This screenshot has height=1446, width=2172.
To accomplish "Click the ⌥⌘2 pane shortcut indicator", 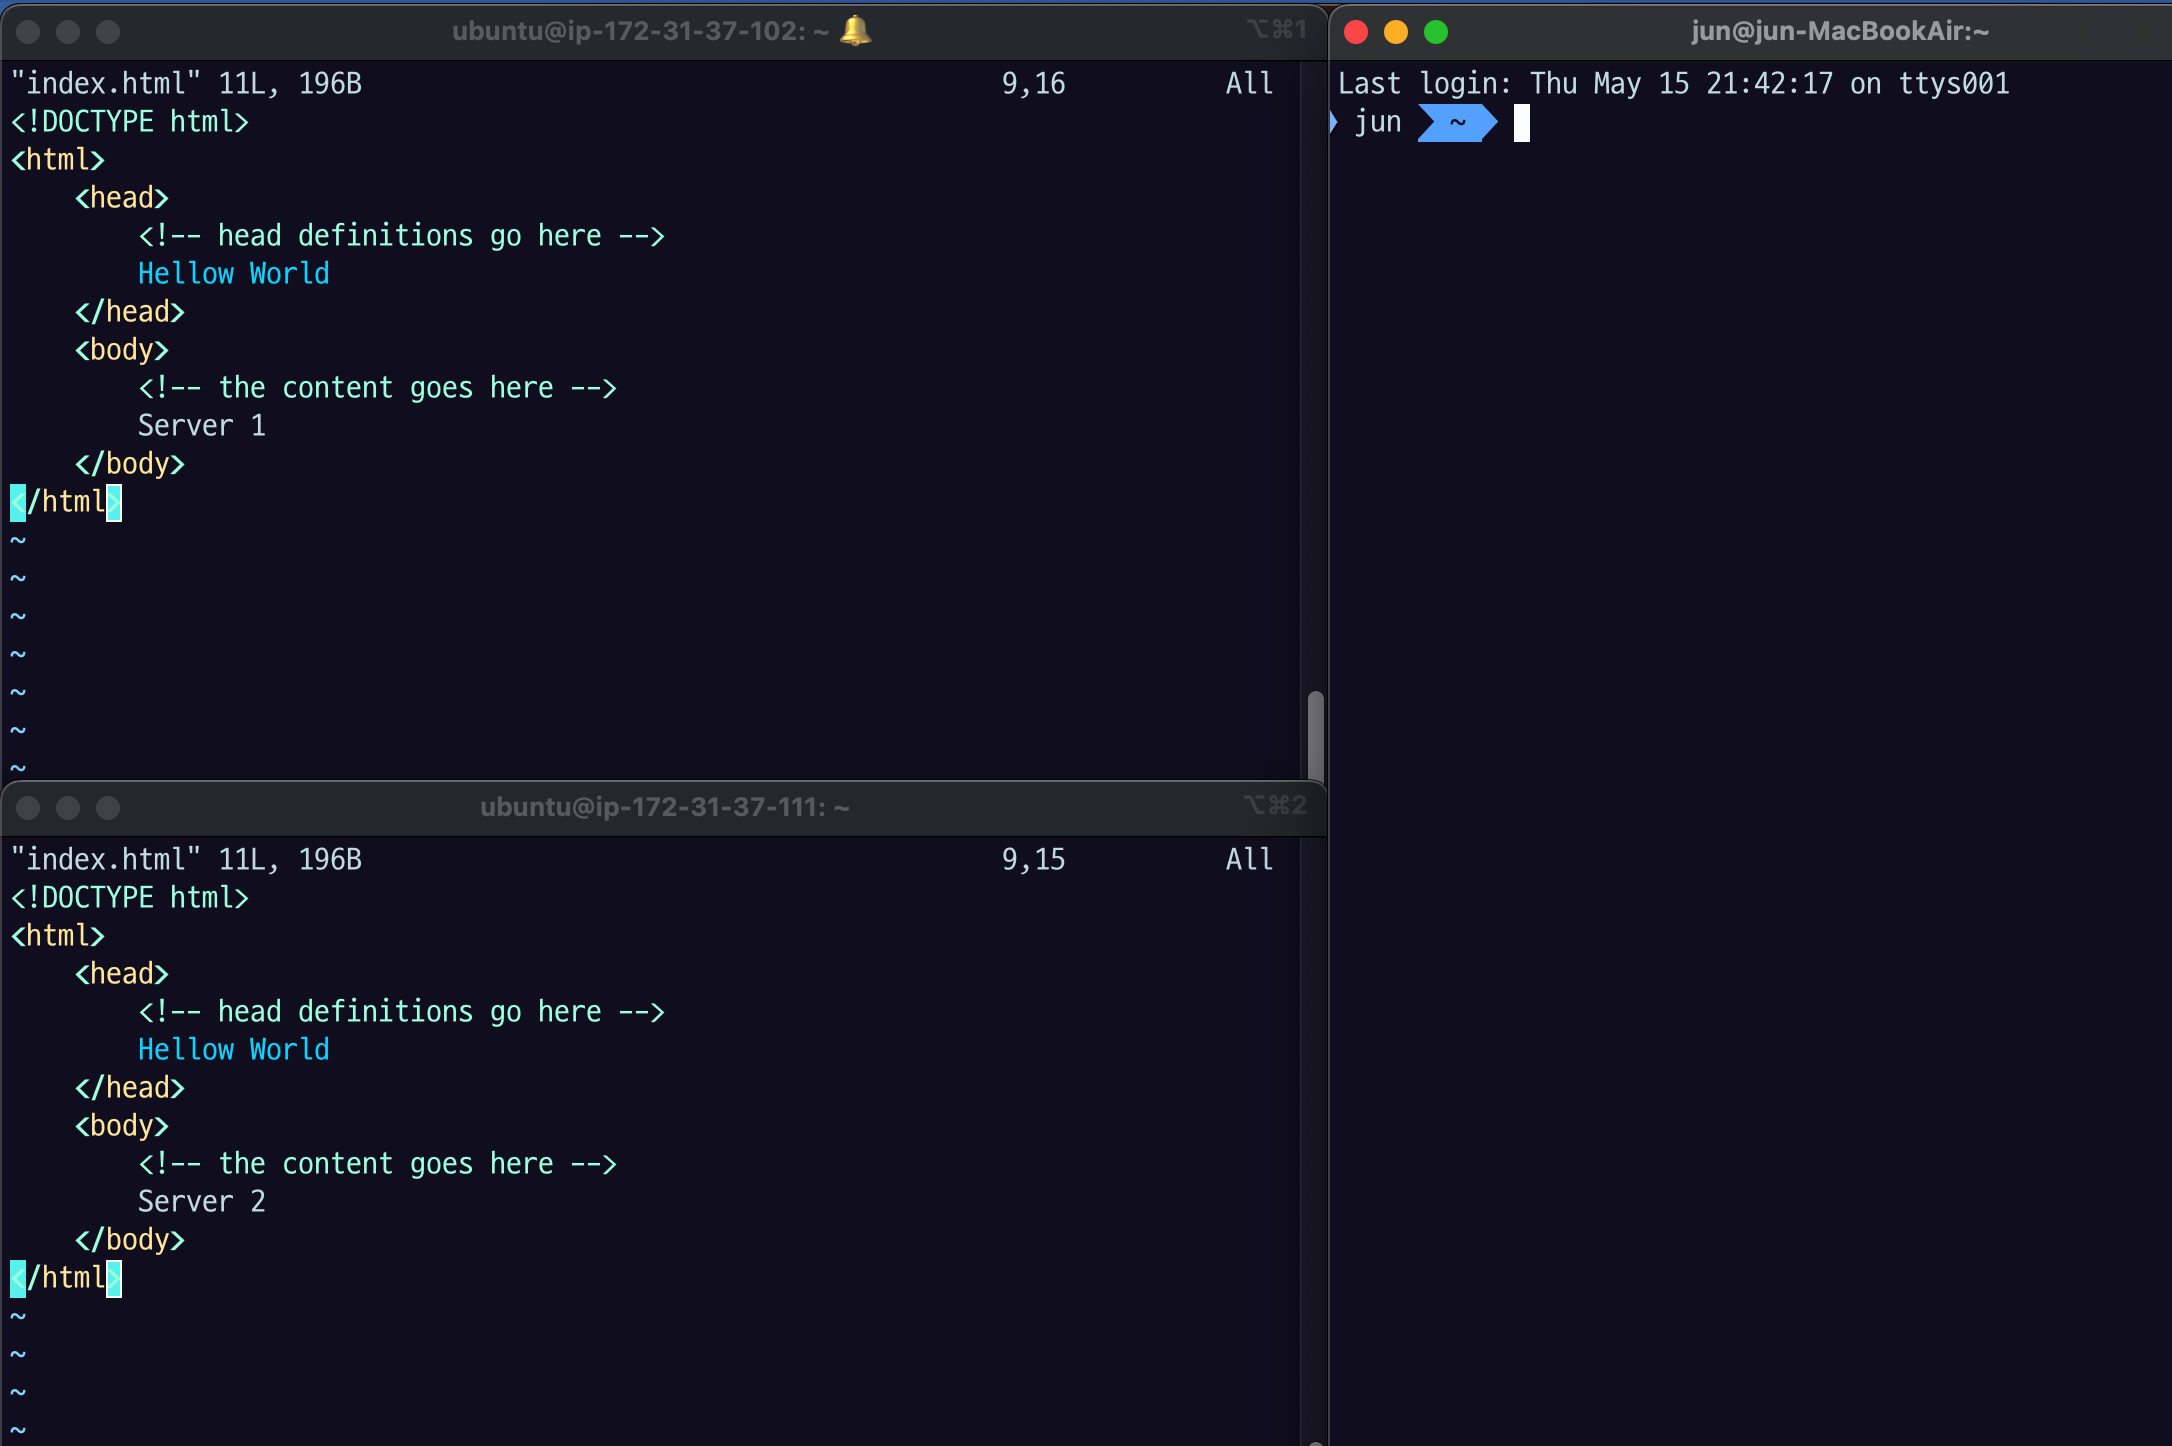I will (x=1275, y=806).
